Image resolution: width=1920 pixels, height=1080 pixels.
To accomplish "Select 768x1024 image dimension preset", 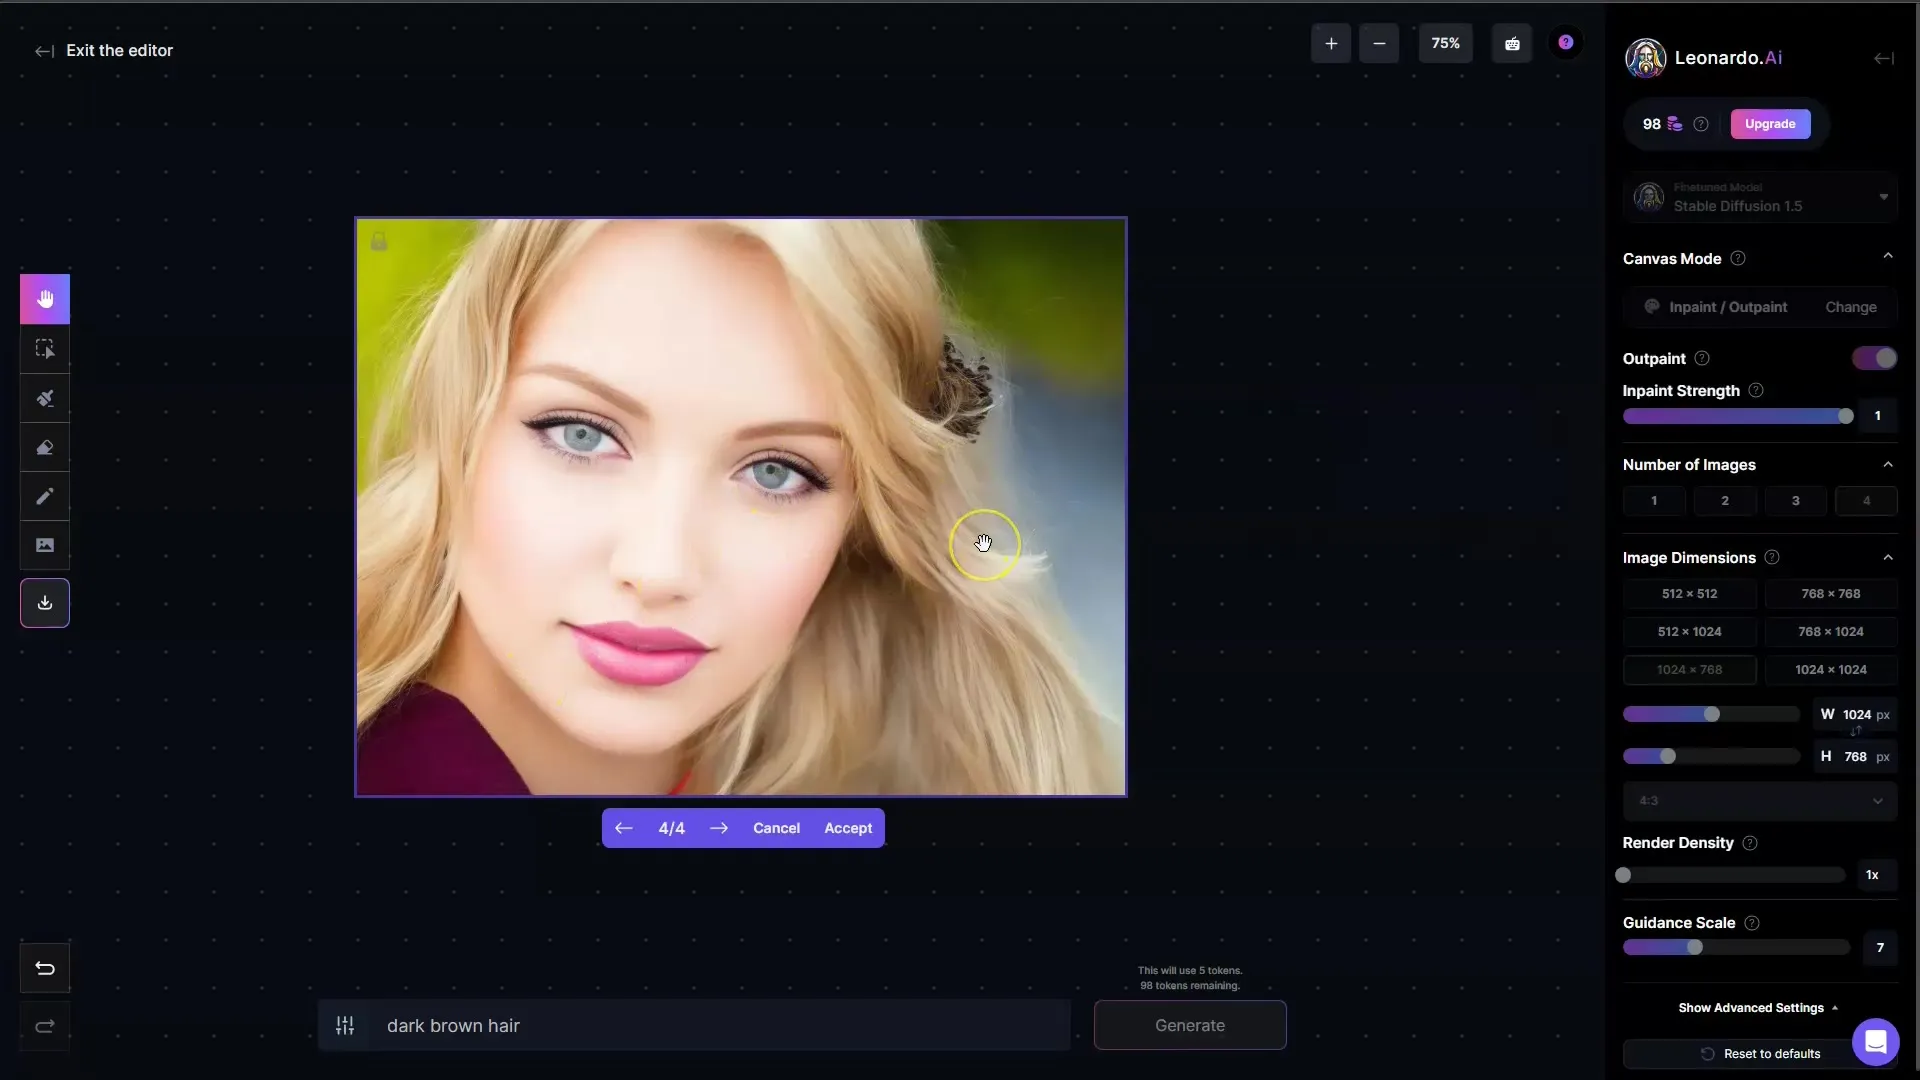I will point(1832,630).
